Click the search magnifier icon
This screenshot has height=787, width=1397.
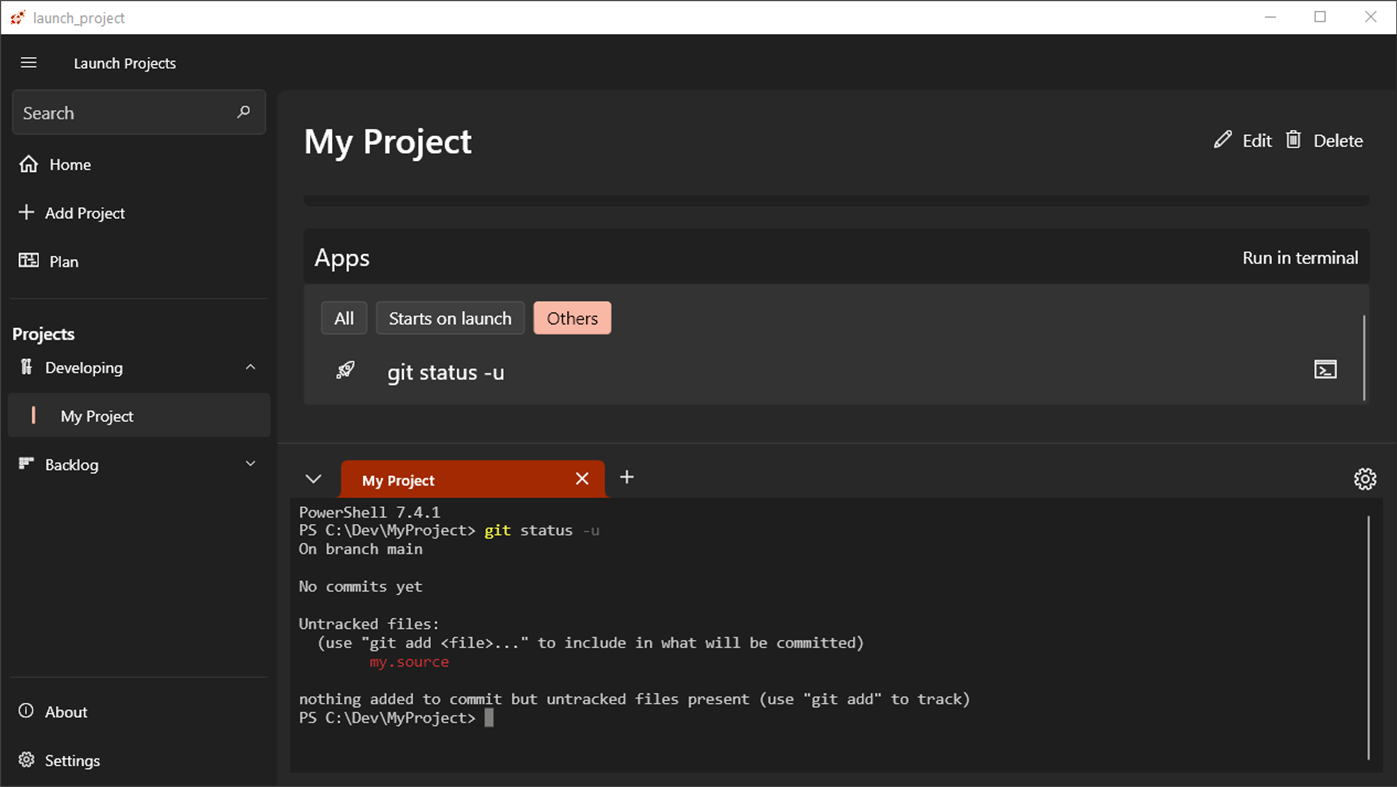[x=243, y=113]
